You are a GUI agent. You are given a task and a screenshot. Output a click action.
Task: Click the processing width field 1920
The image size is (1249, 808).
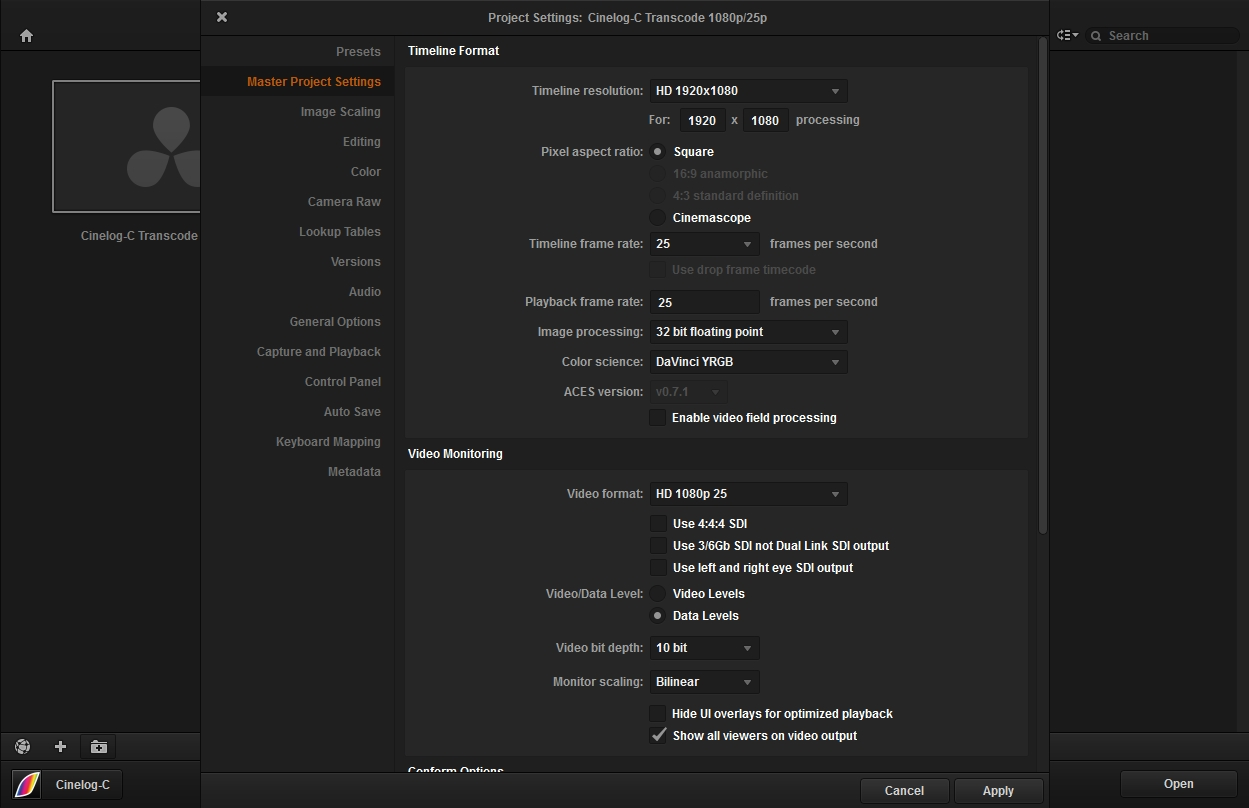702,120
